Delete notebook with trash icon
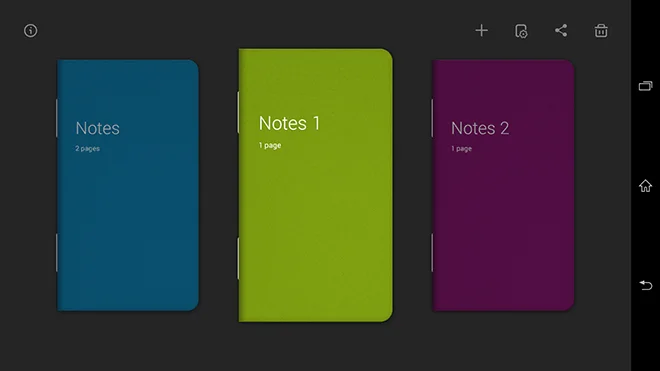The image size is (660, 371). pyautogui.click(x=601, y=30)
